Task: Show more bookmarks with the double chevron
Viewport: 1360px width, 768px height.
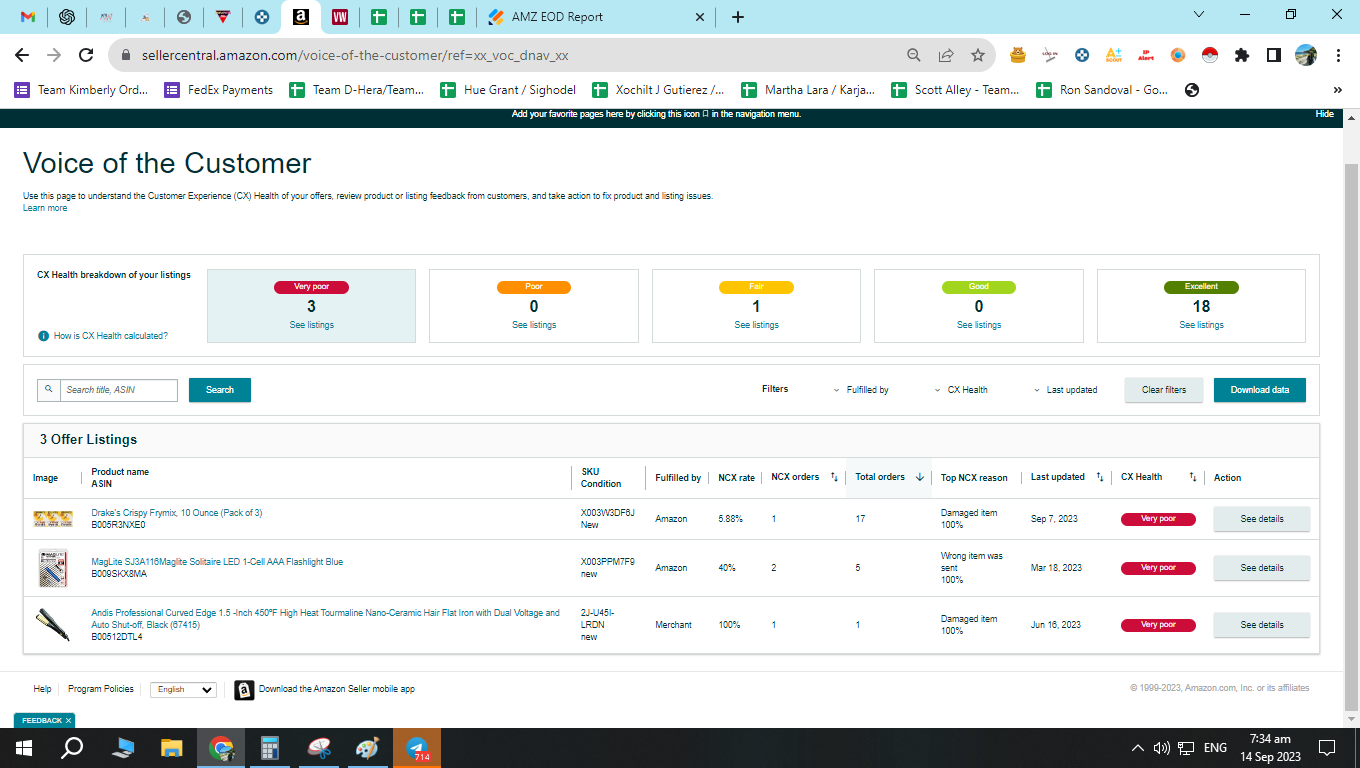Action: click(x=1337, y=90)
